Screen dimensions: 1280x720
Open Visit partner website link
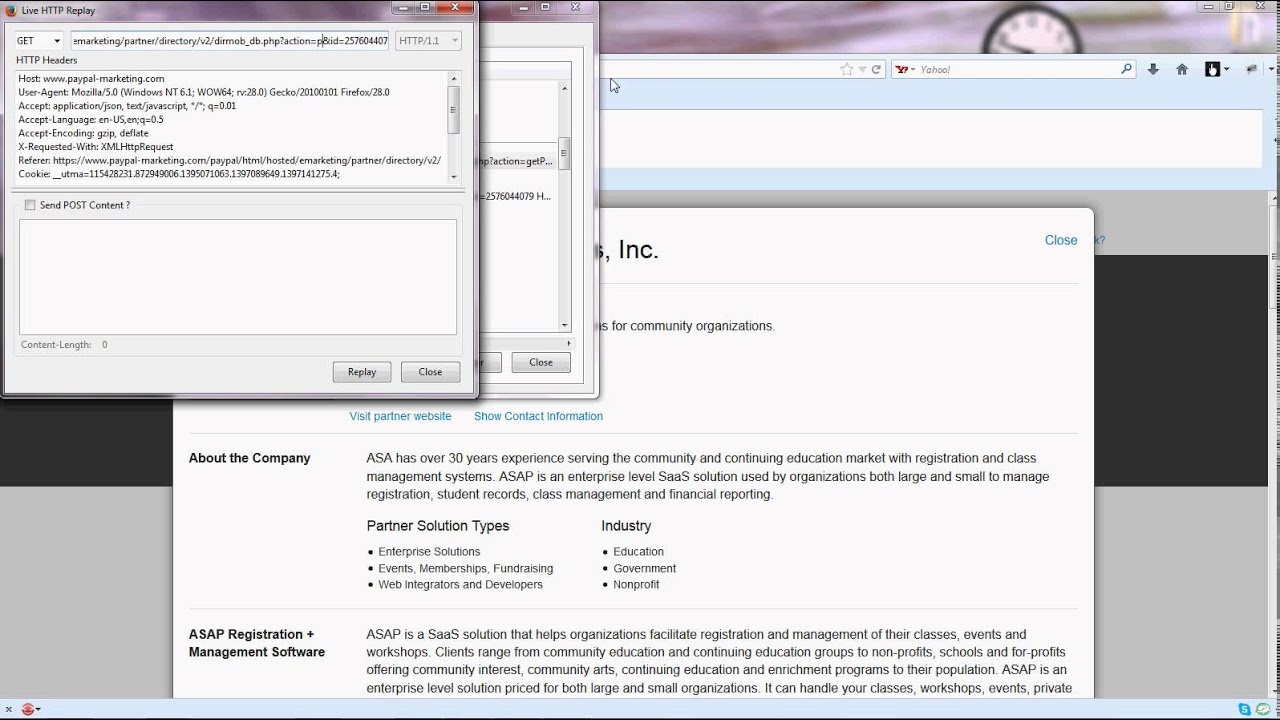[x=400, y=416]
